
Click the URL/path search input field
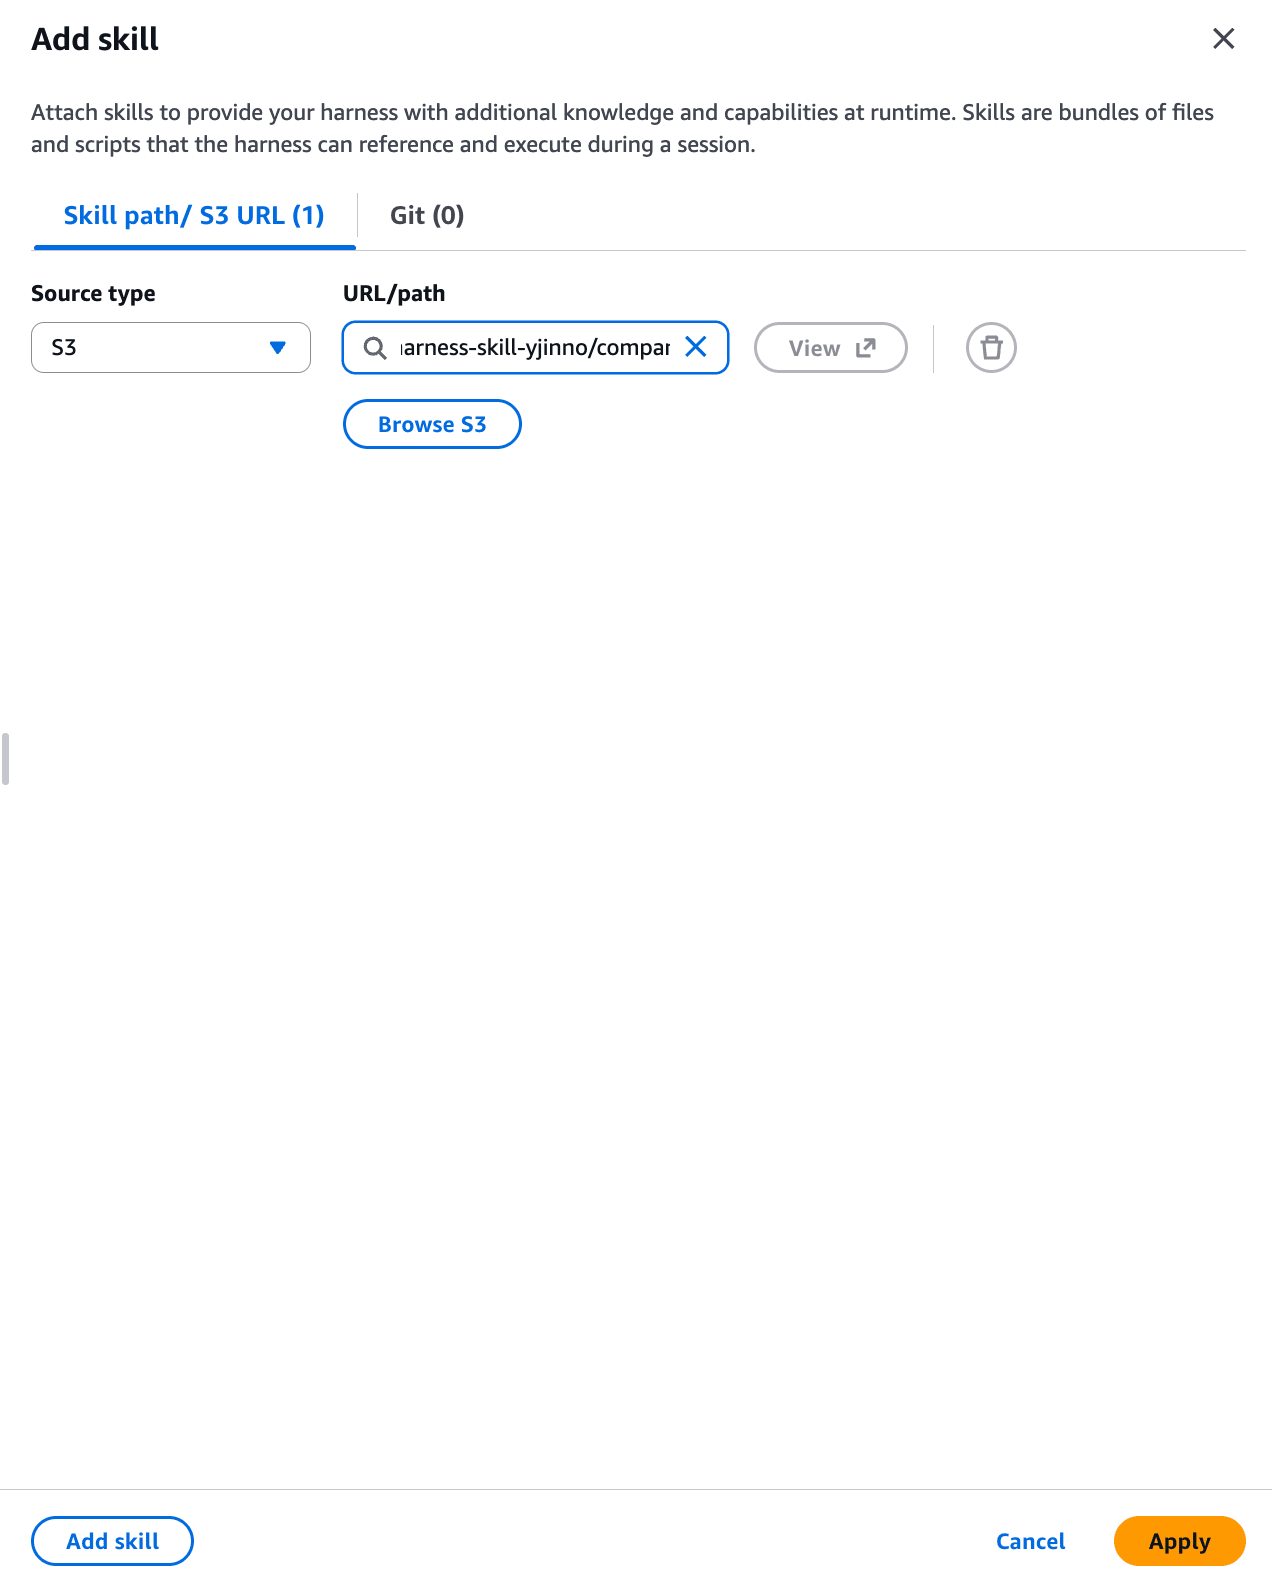point(534,348)
